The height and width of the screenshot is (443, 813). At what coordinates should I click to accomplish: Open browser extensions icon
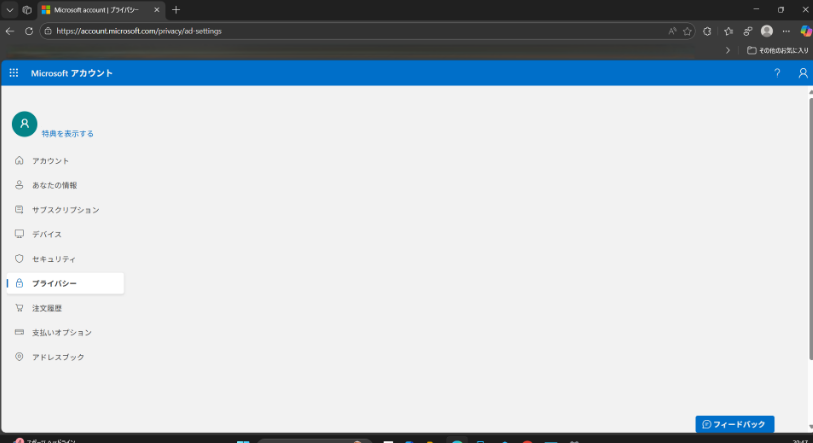tap(707, 31)
